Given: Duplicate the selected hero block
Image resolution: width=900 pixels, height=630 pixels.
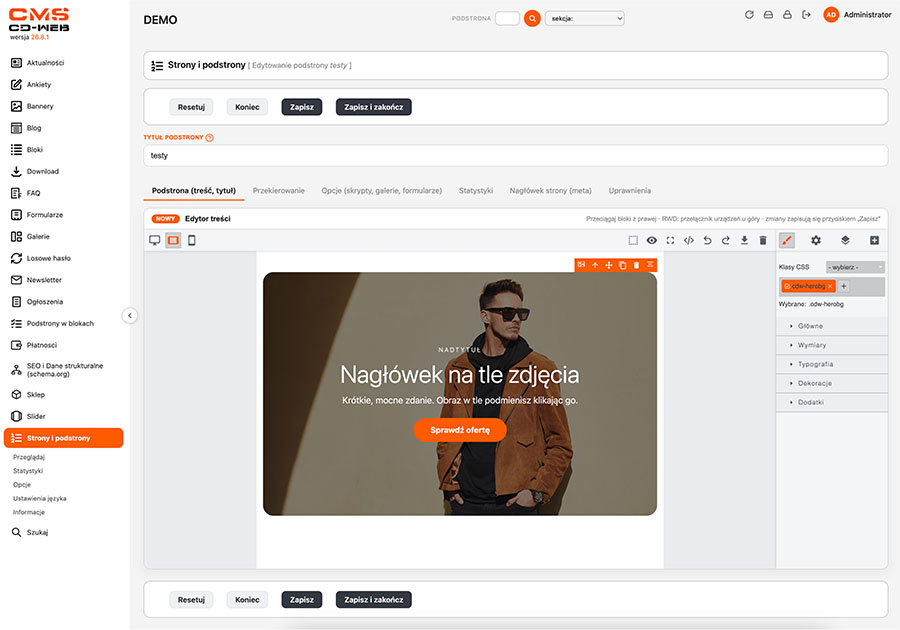Looking at the screenshot, I should click(x=622, y=265).
